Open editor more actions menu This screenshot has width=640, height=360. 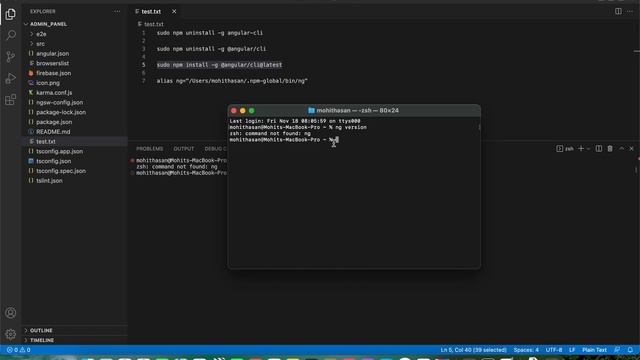(x=630, y=11)
